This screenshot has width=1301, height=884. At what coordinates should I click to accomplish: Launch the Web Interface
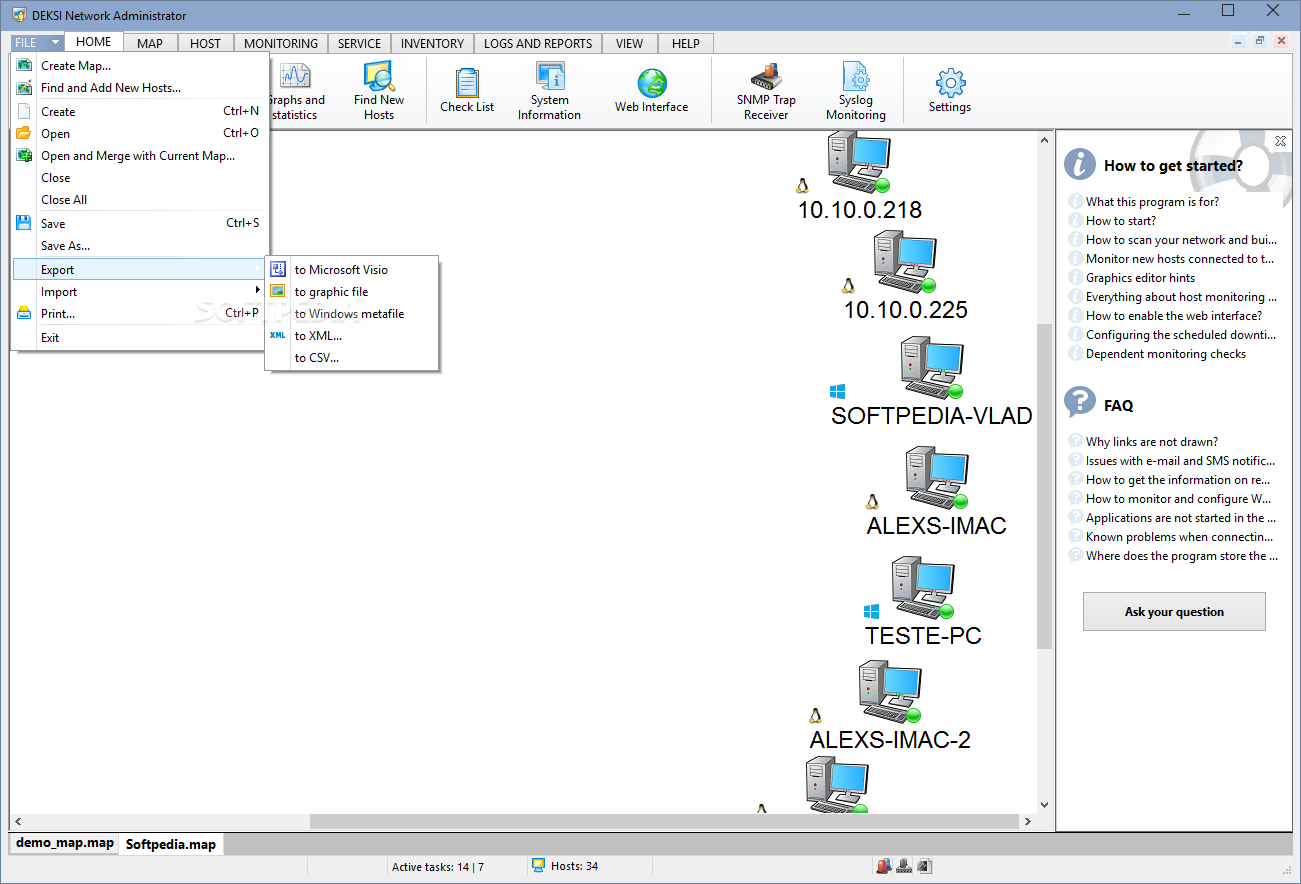tap(651, 92)
